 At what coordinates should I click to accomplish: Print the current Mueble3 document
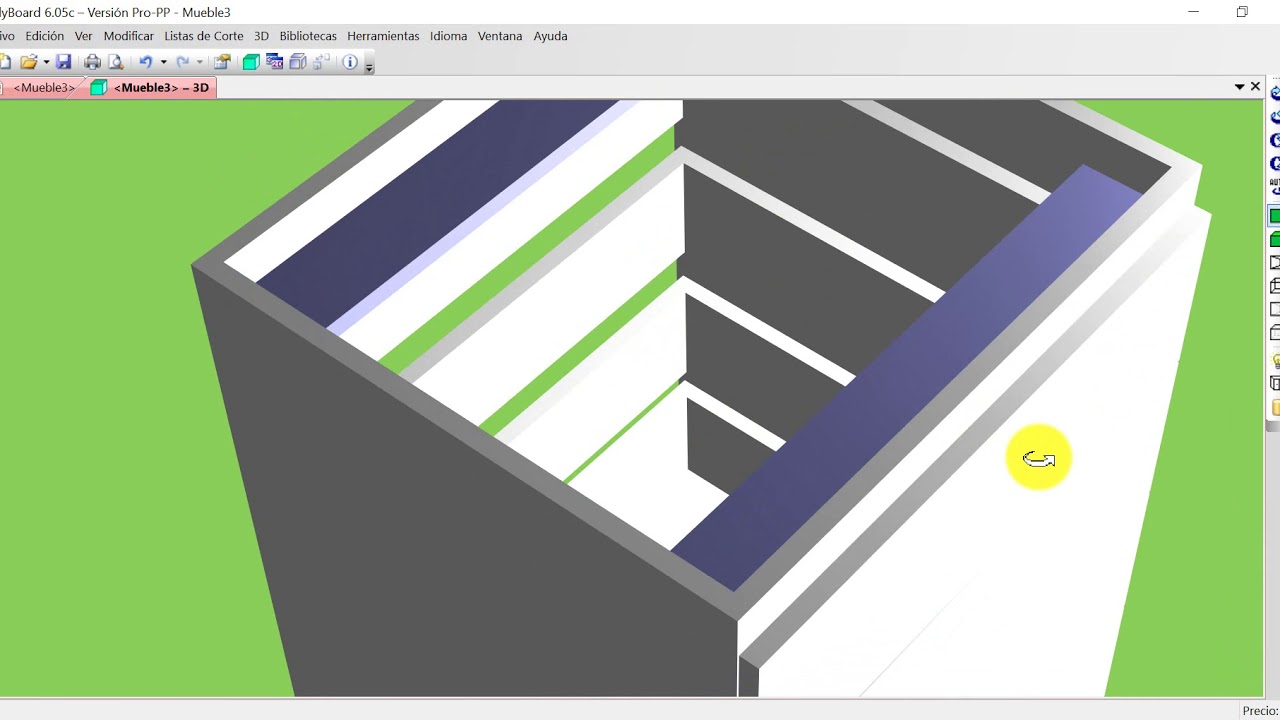(x=92, y=62)
